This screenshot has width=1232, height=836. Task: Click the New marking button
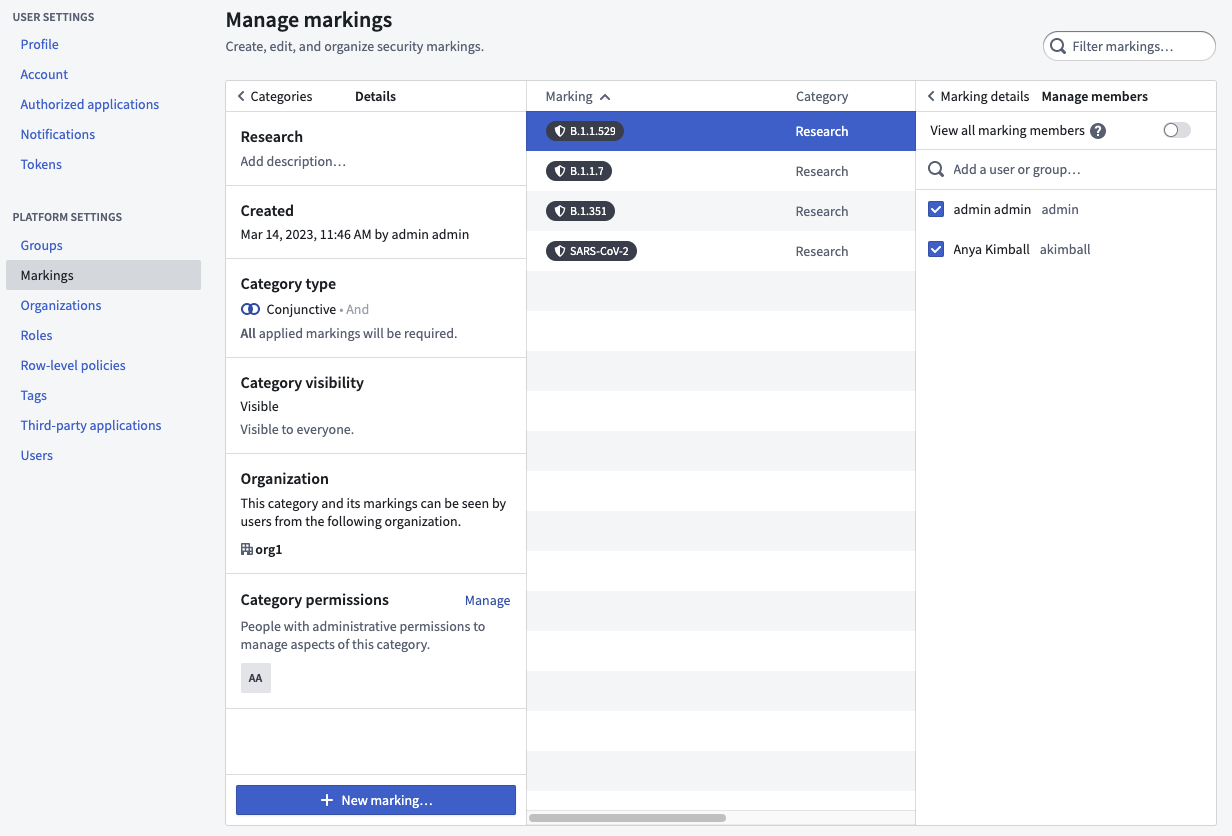pyautogui.click(x=376, y=800)
